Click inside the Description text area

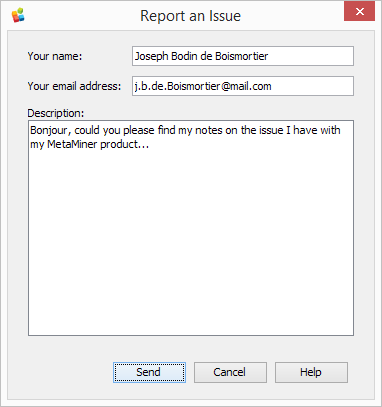click(191, 228)
